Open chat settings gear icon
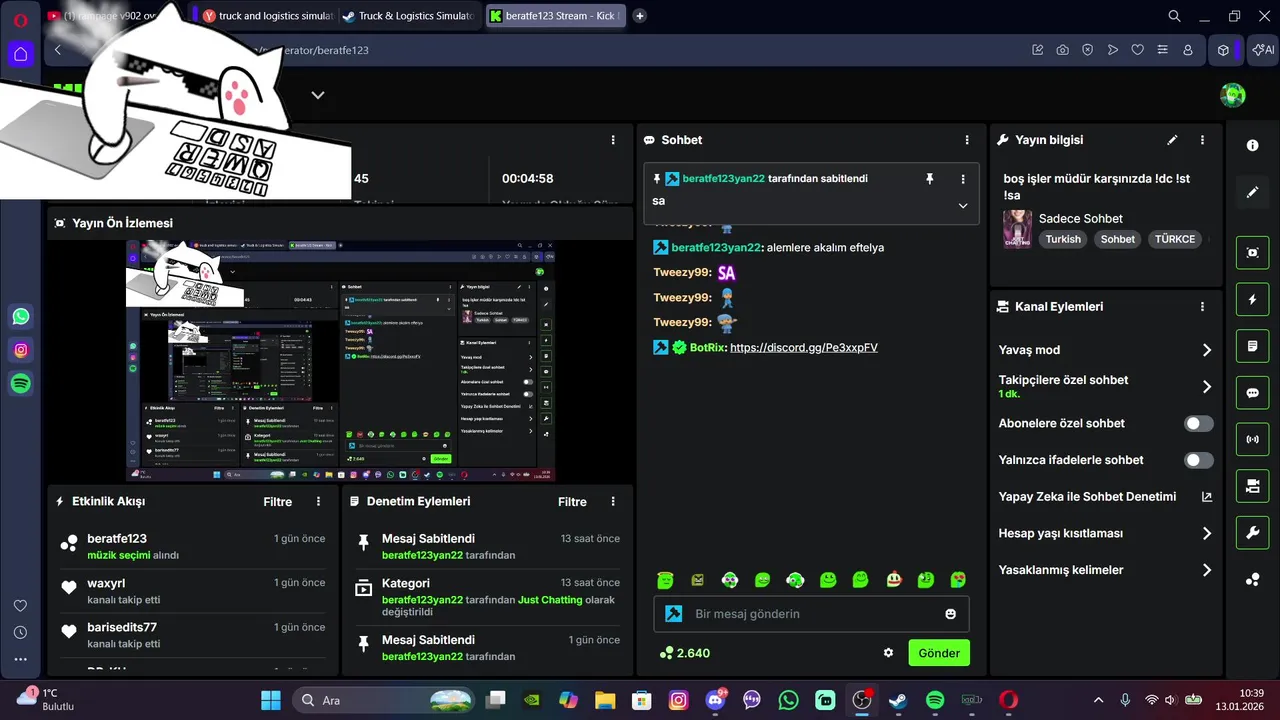The width and height of the screenshot is (1280, 720). pyautogui.click(x=888, y=653)
